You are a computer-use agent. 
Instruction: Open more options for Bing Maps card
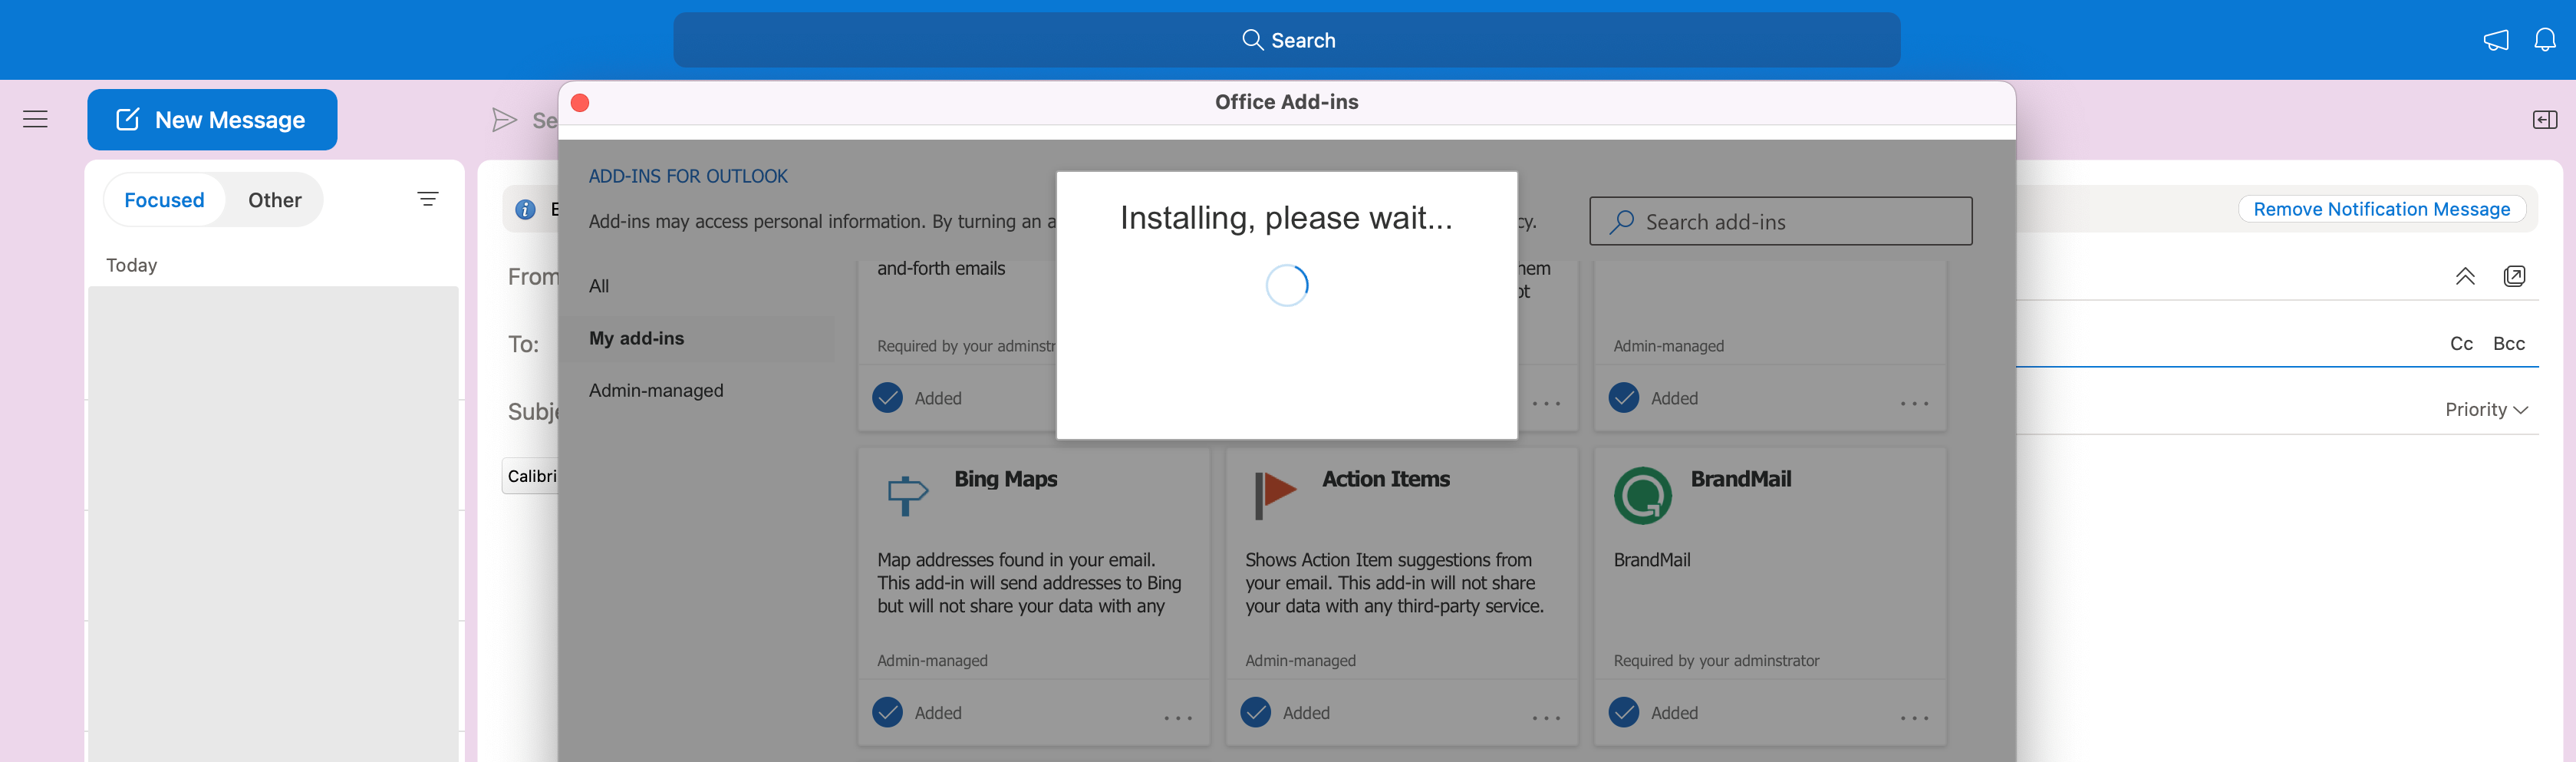[x=1178, y=717]
